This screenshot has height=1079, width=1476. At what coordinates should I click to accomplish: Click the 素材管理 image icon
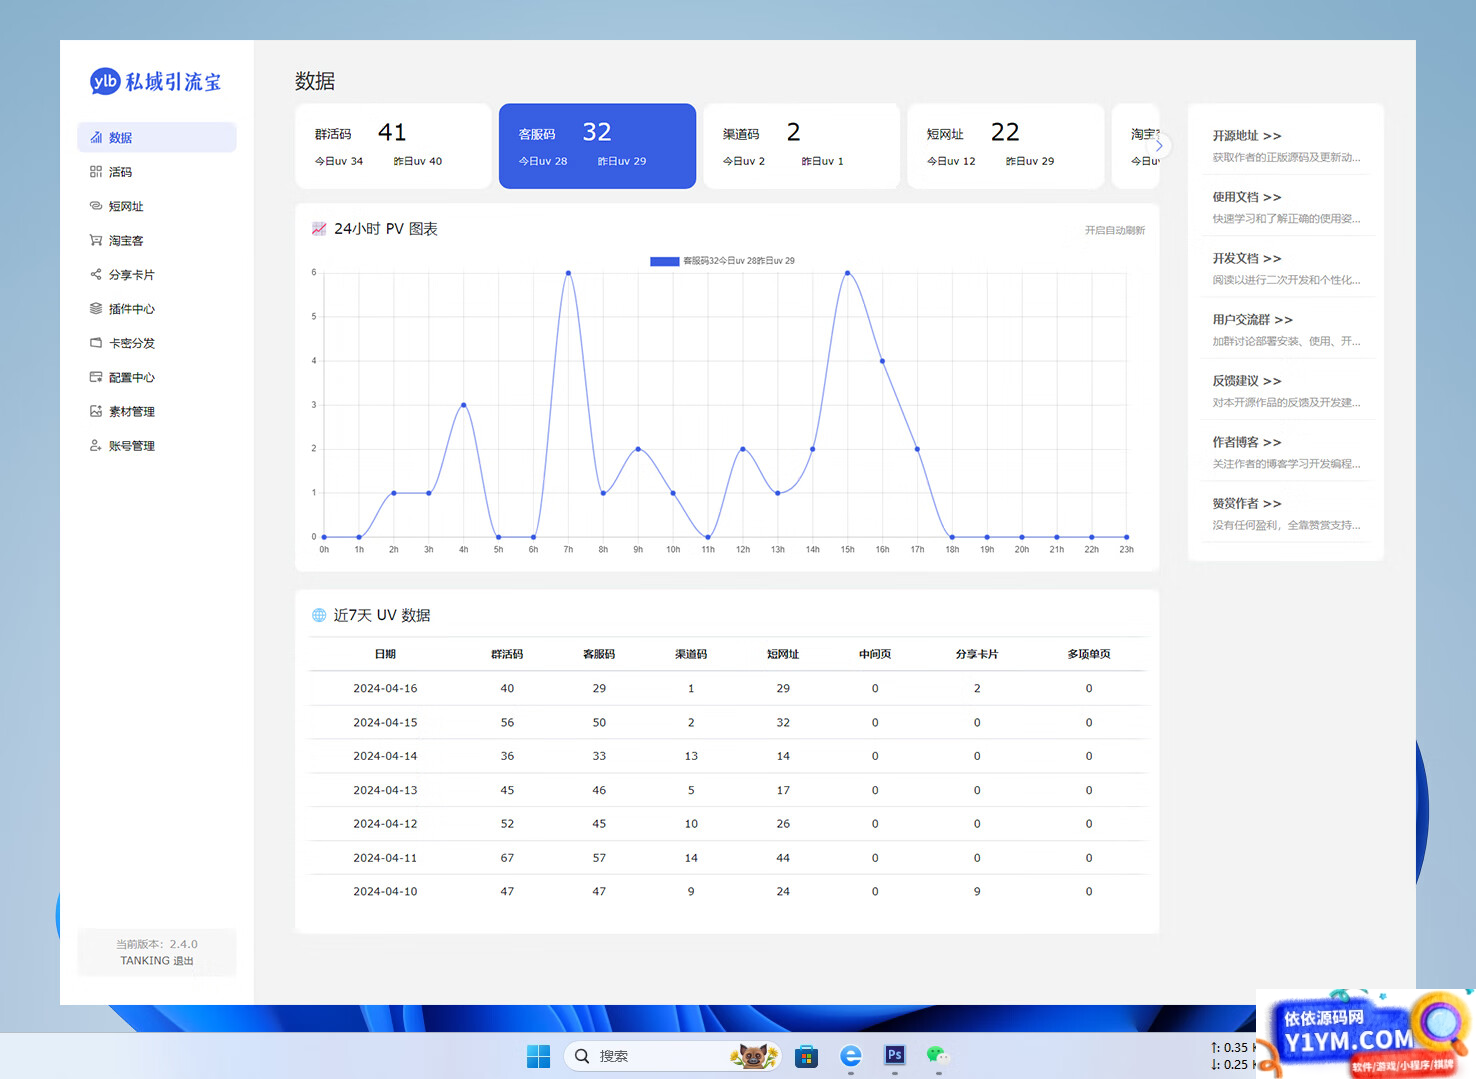tap(96, 411)
